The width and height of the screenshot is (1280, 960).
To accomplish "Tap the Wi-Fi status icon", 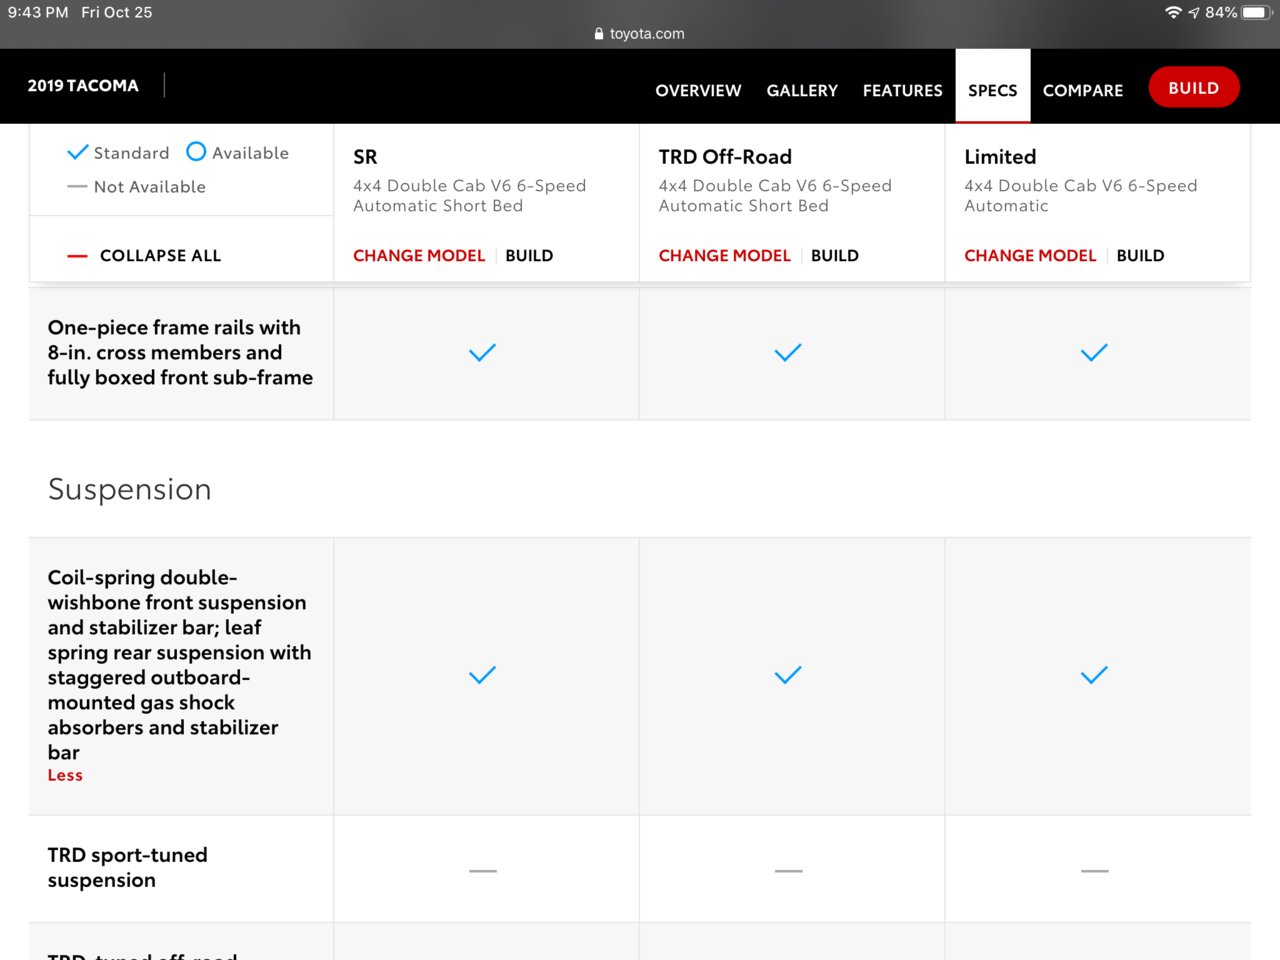I will pyautogui.click(x=1173, y=12).
